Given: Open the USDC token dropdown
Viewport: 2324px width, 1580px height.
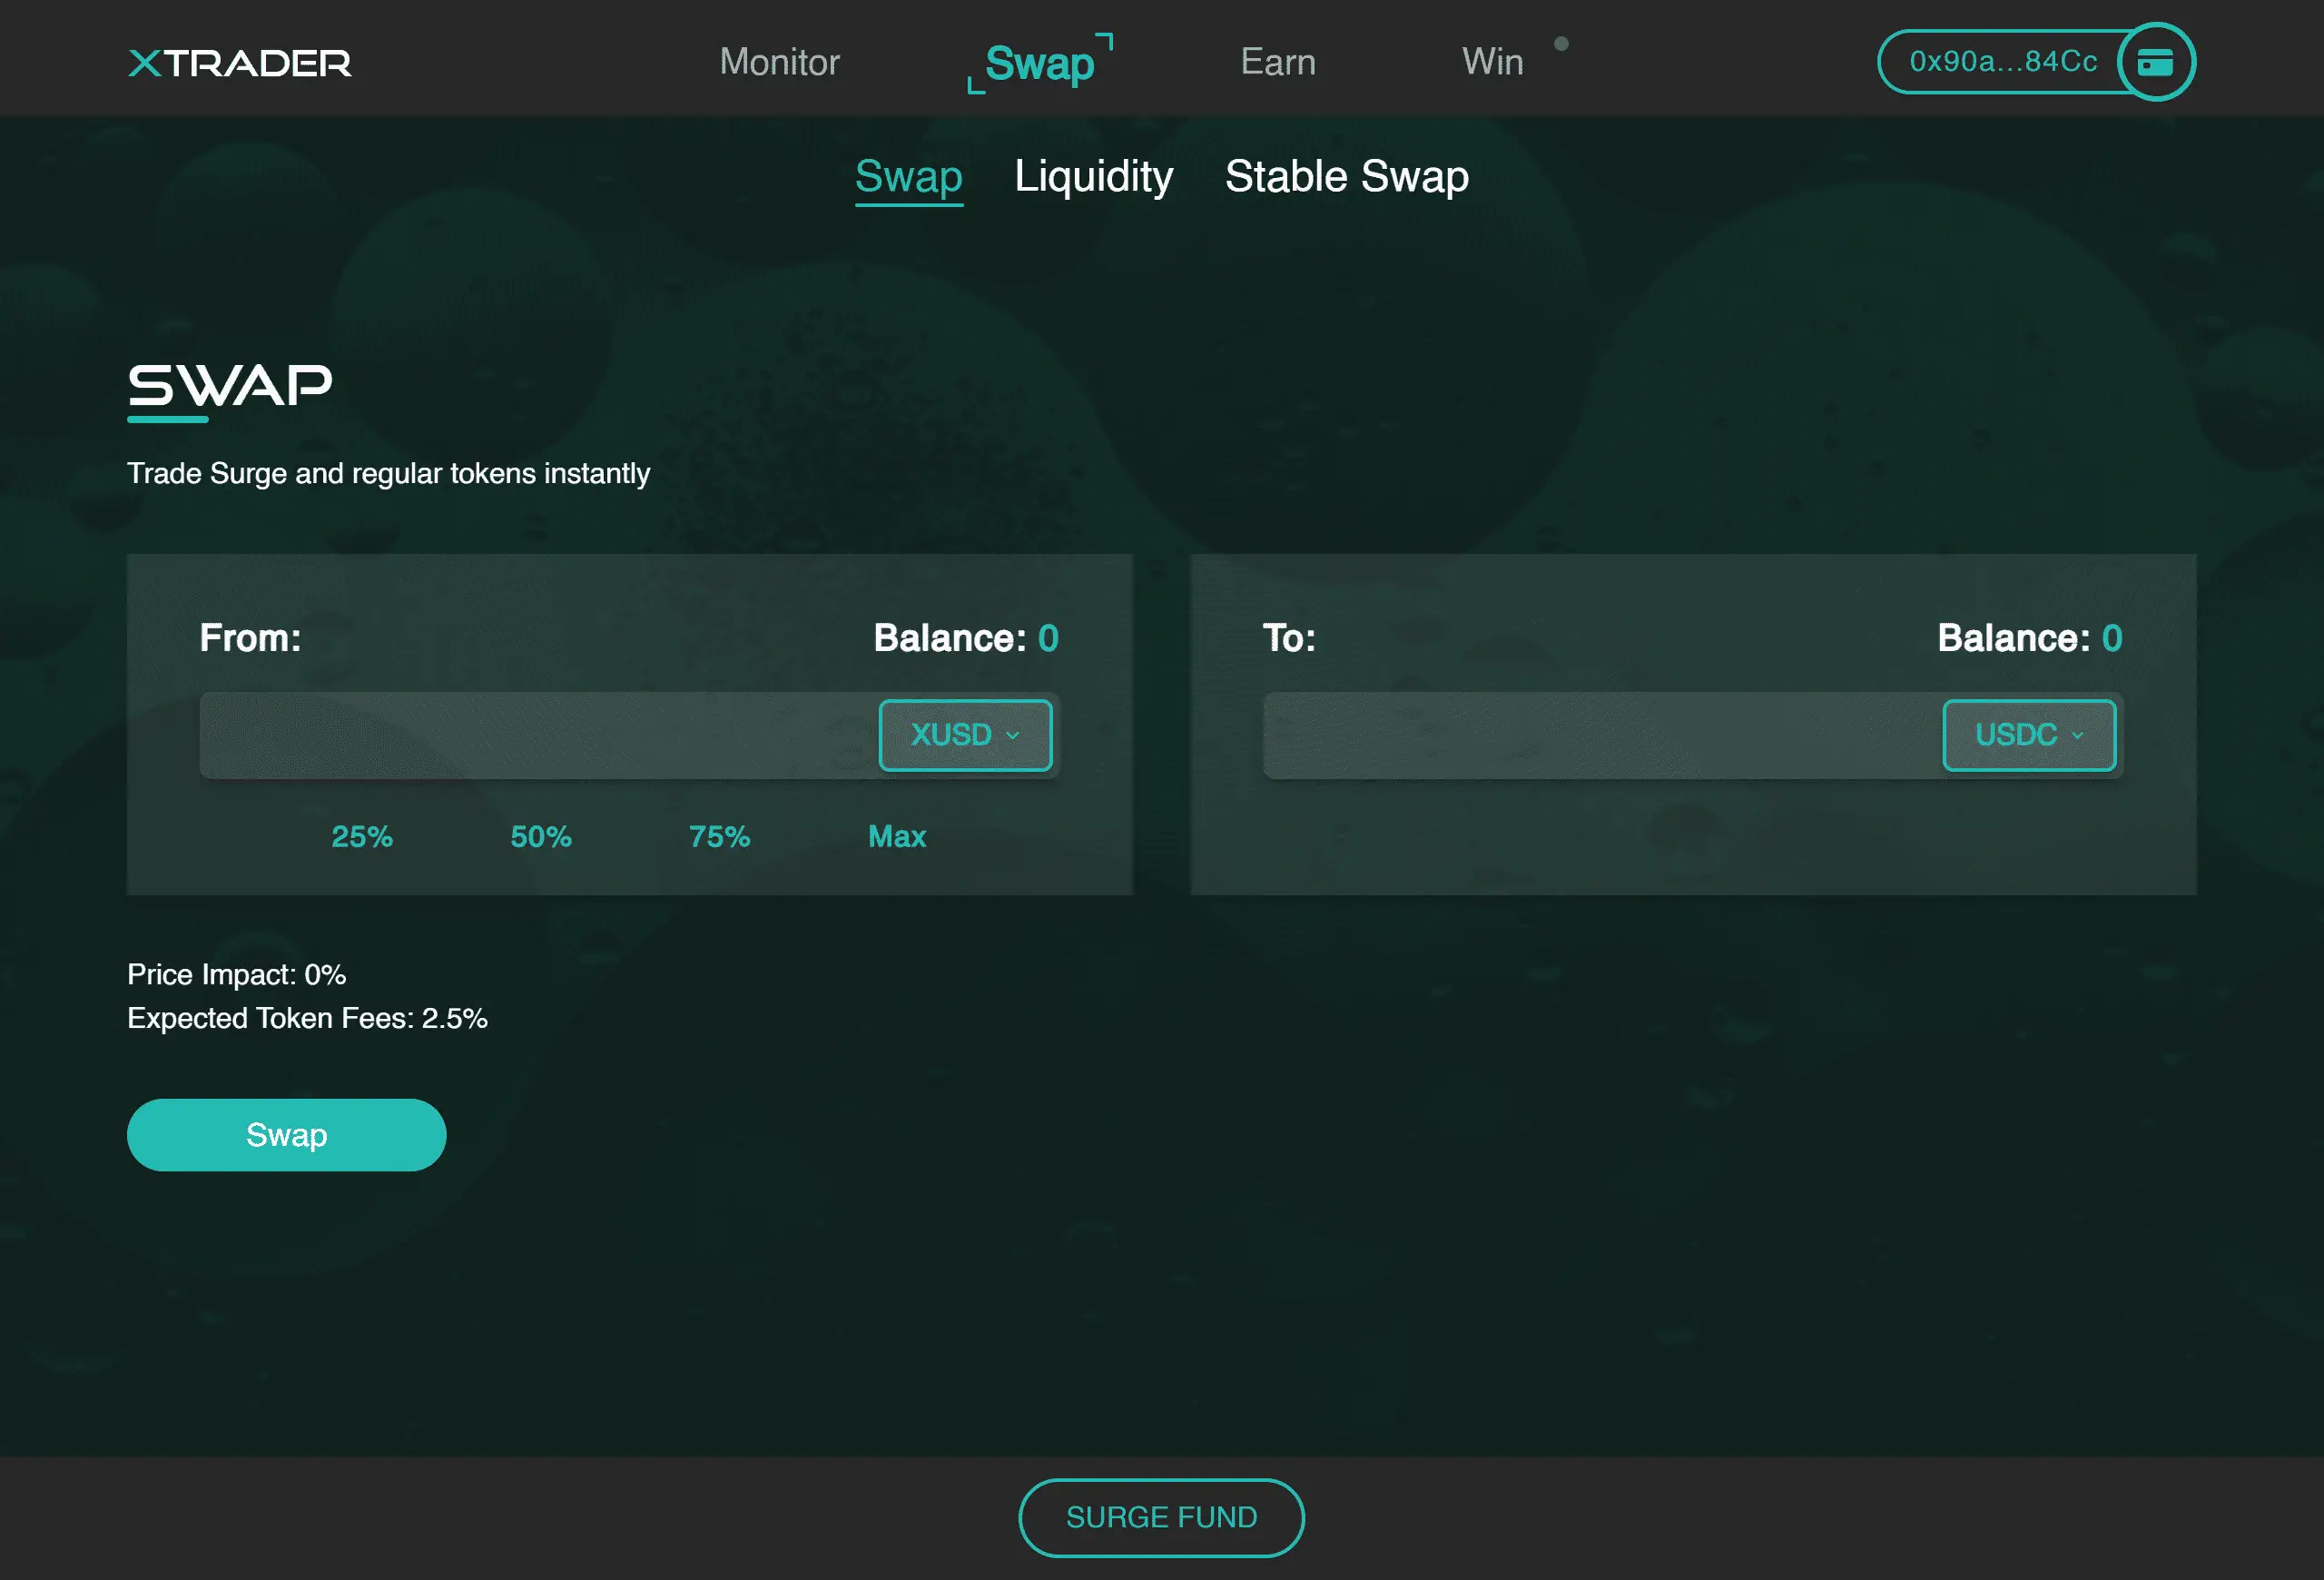Looking at the screenshot, I should [2029, 735].
